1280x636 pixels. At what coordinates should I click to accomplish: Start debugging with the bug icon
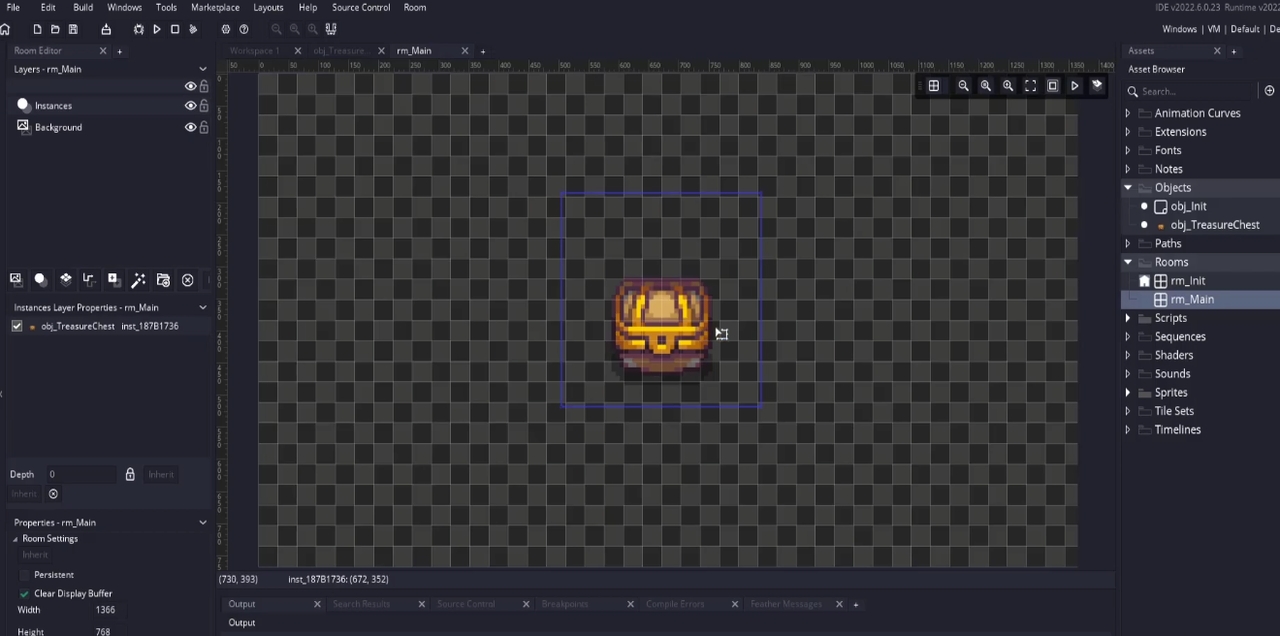[138, 29]
